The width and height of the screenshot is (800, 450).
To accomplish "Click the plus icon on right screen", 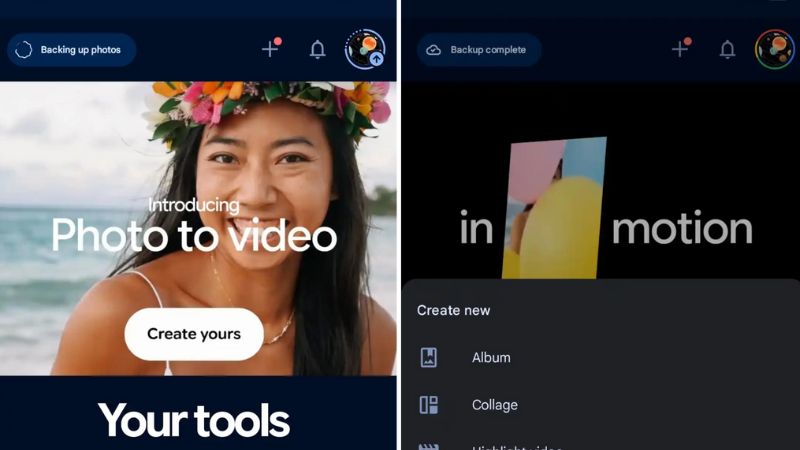I will click(681, 48).
